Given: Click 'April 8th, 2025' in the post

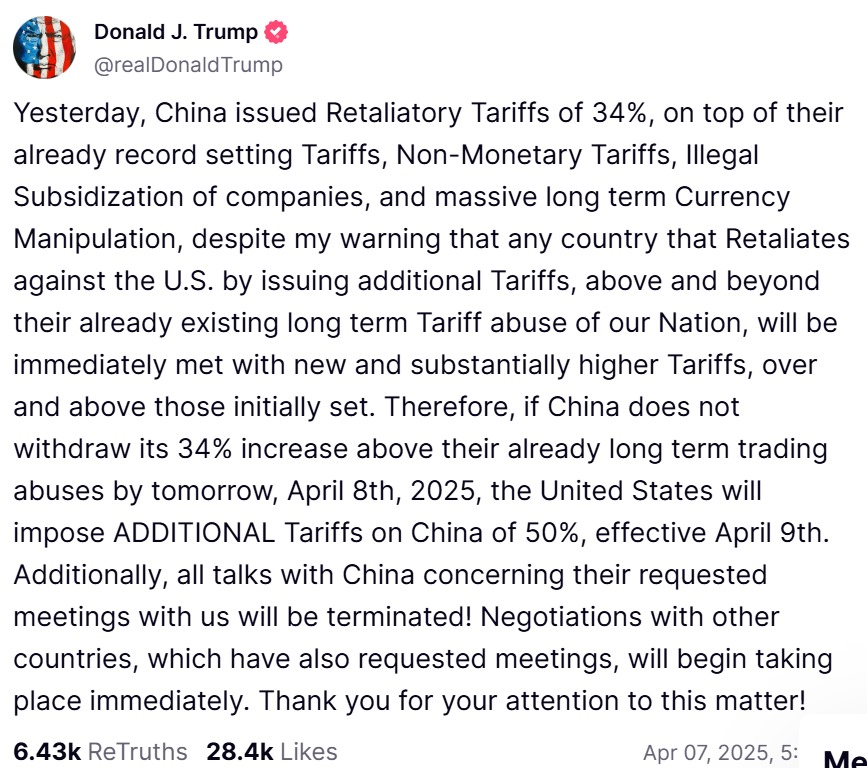Looking at the screenshot, I should click(x=381, y=491).
